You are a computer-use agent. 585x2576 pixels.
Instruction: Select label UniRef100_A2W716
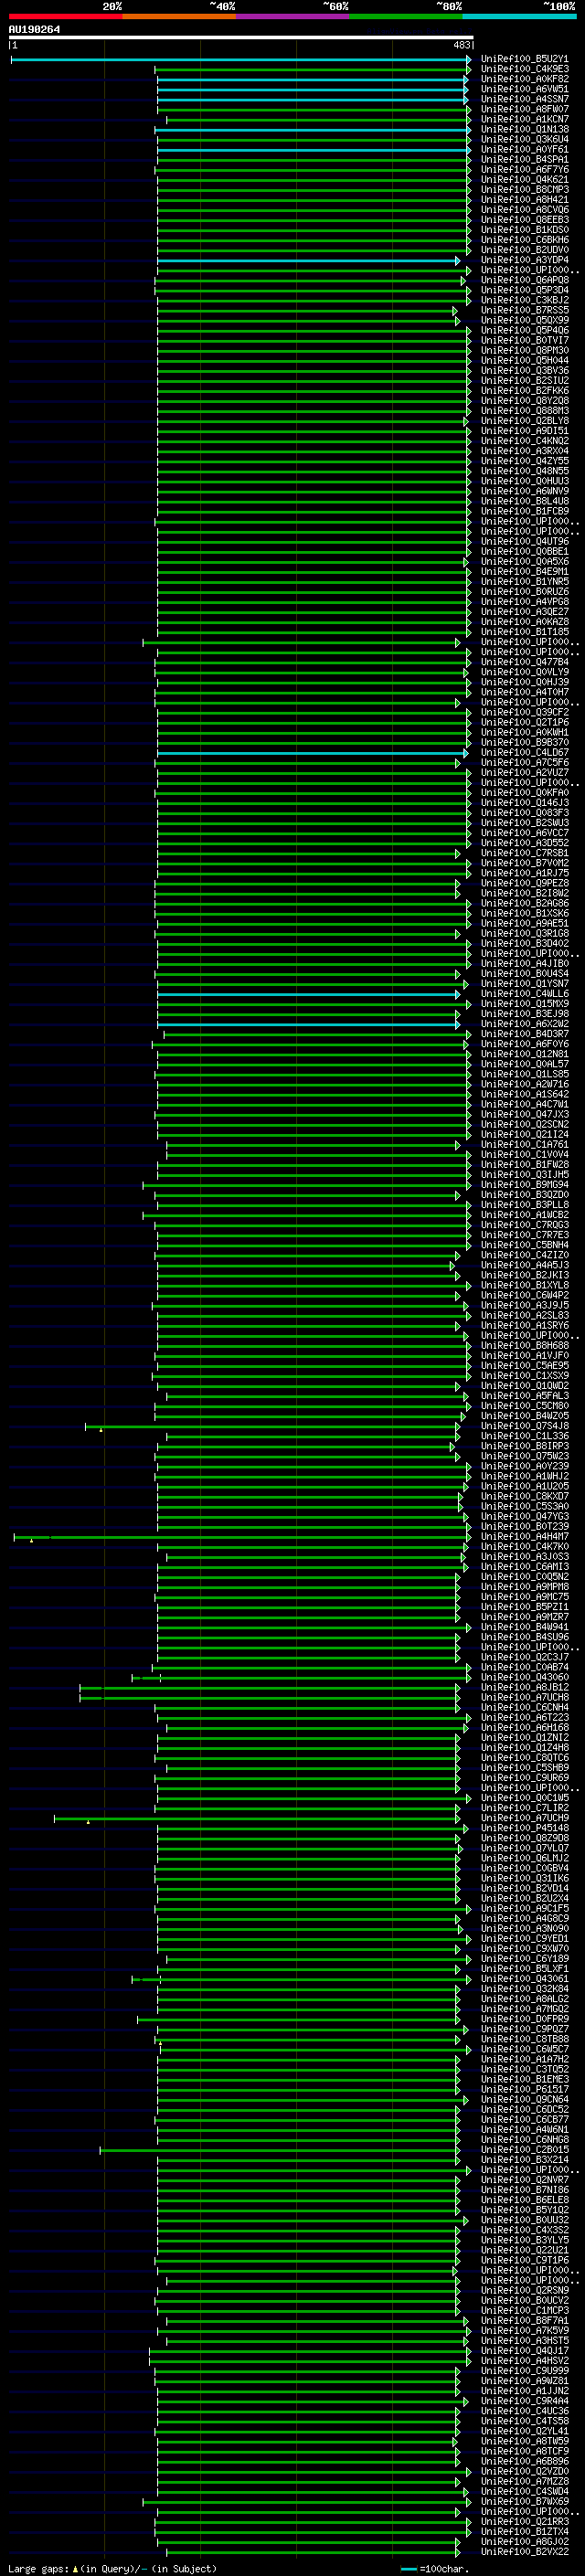coord(524,1084)
